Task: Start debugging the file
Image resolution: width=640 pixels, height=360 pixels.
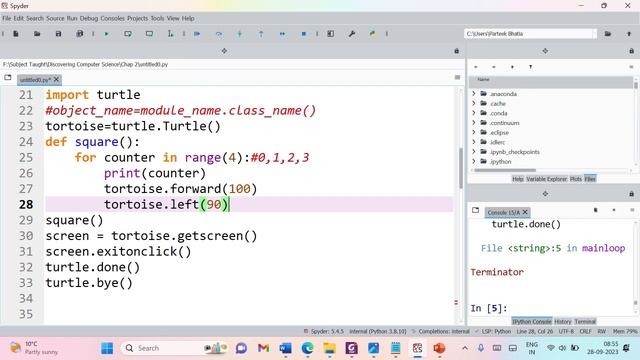Action: coord(197,34)
